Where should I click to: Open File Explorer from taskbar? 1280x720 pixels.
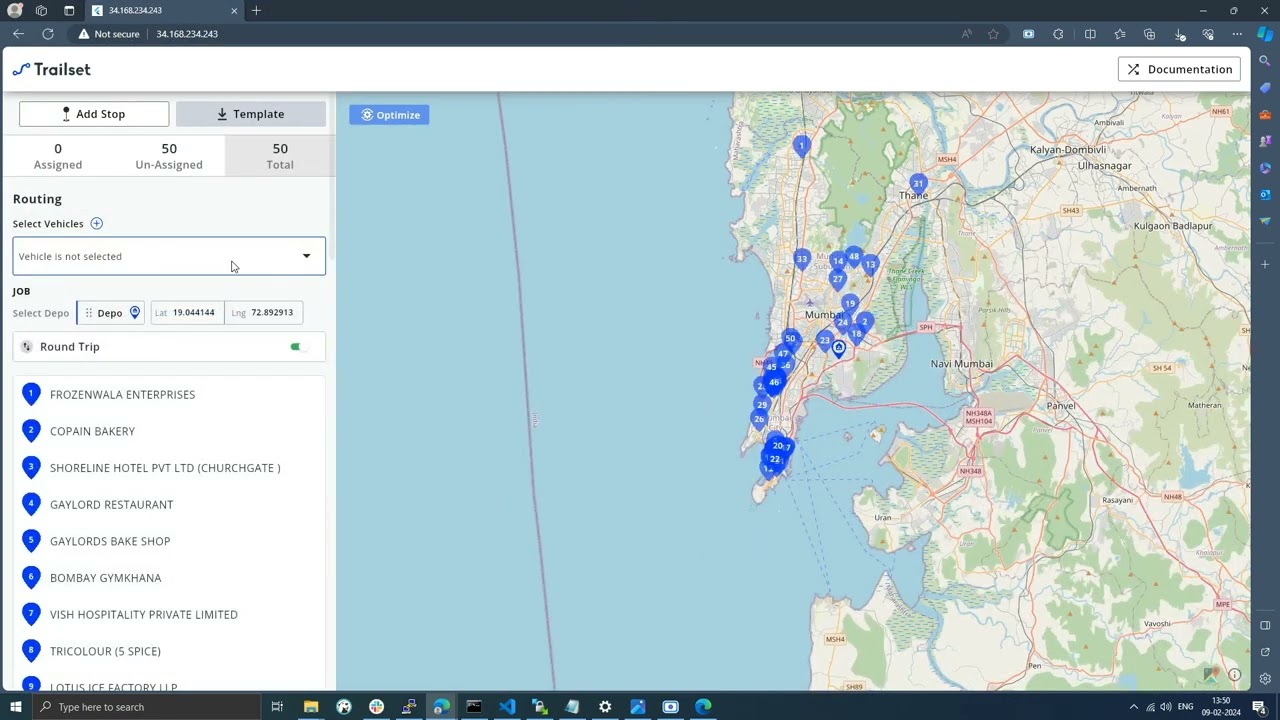click(x=311, y=707)
